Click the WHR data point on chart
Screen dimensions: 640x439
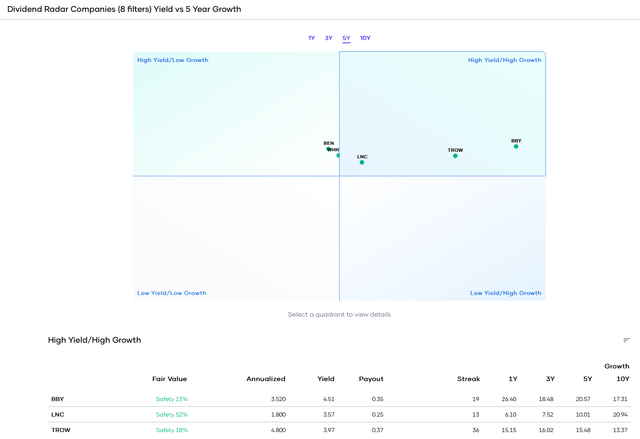coord(338,155)
